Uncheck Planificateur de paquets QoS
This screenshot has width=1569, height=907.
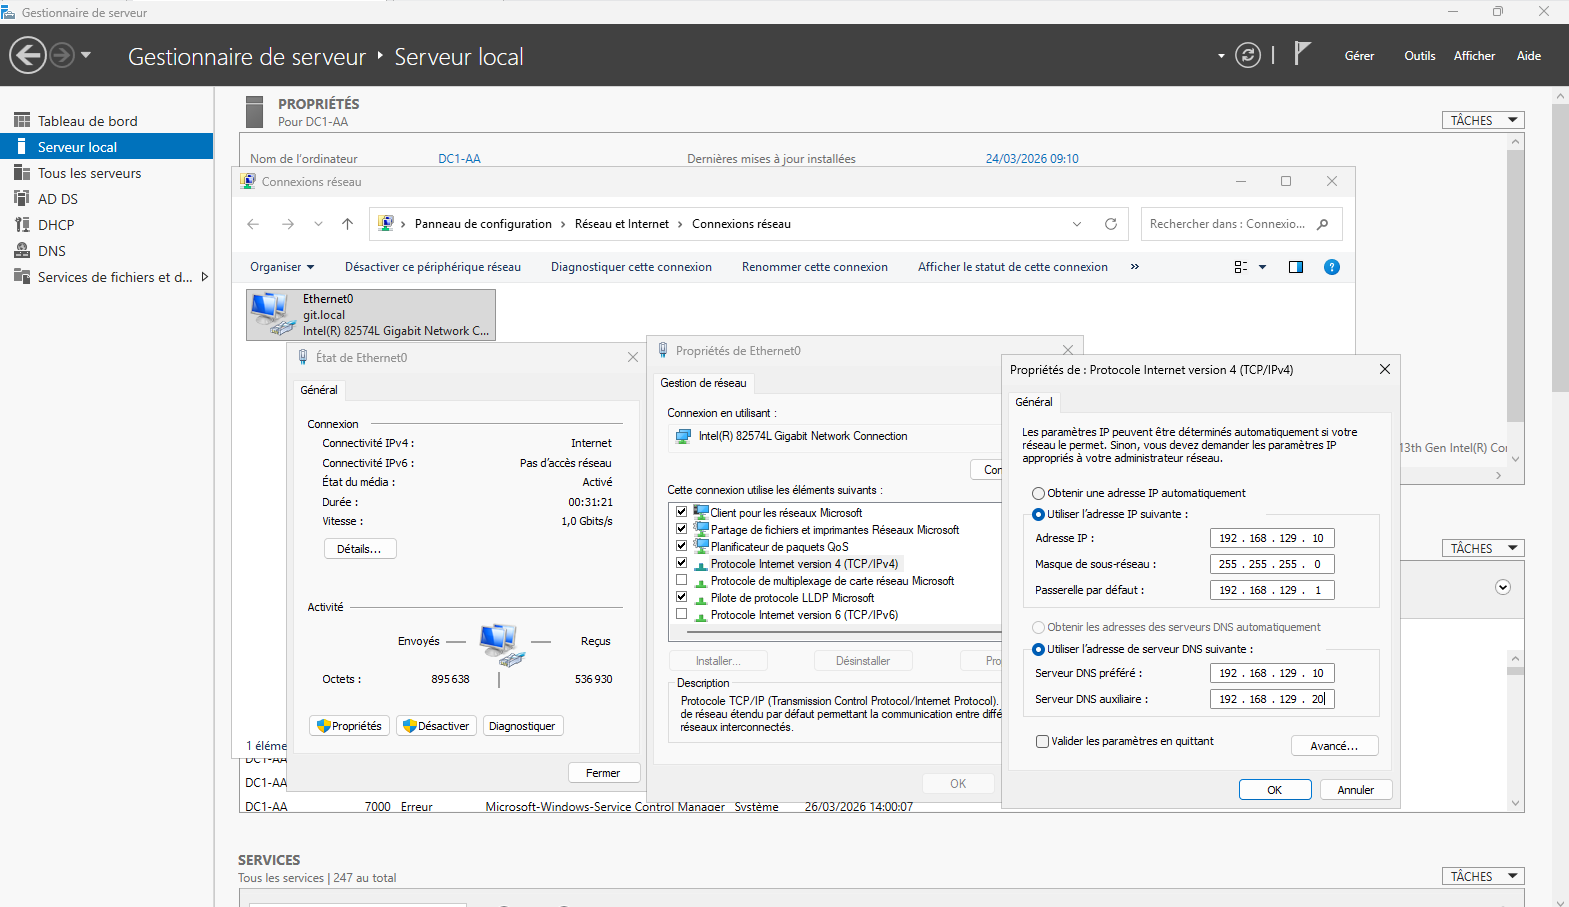pyautogui.click(x=681, y=546)
